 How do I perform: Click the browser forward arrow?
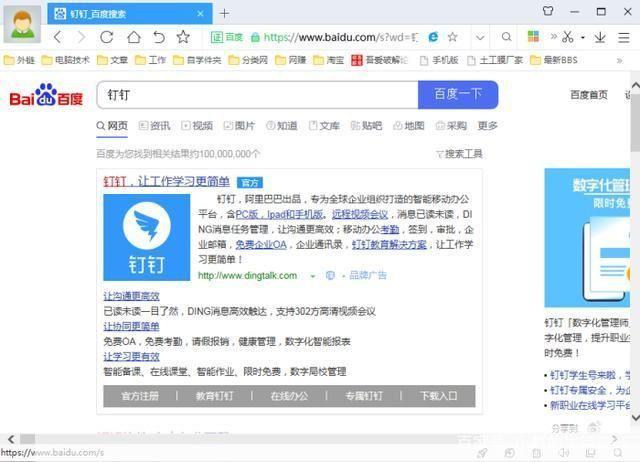[82, 37]
